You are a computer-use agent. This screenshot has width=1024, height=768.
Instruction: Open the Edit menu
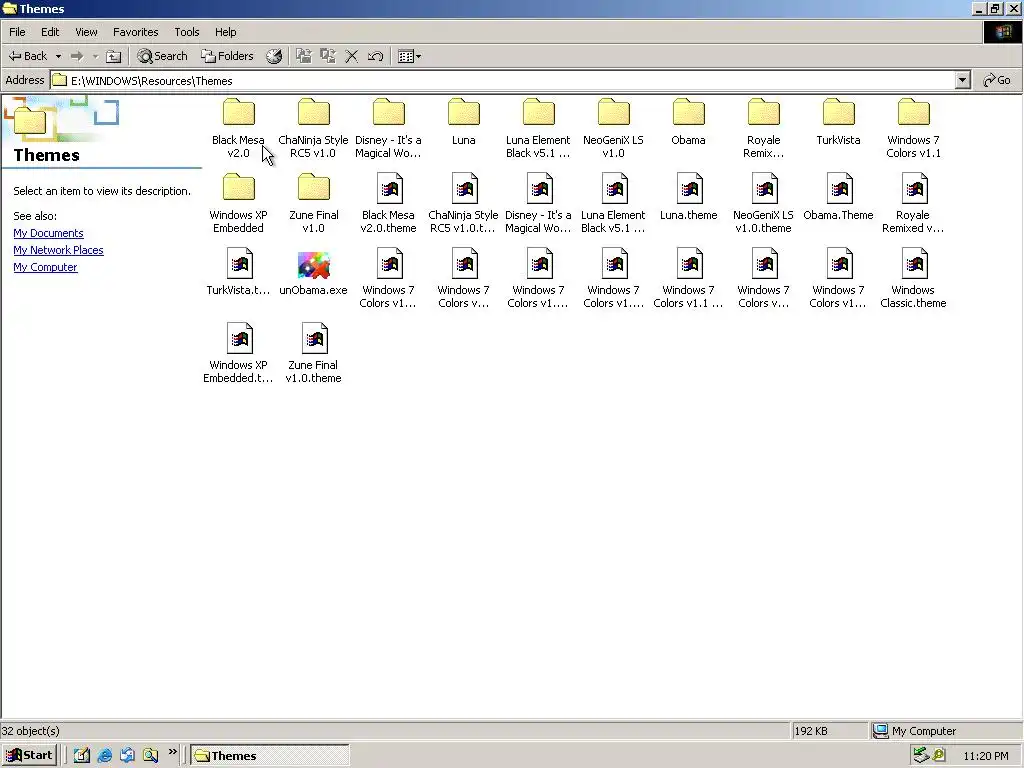point(50,32)
